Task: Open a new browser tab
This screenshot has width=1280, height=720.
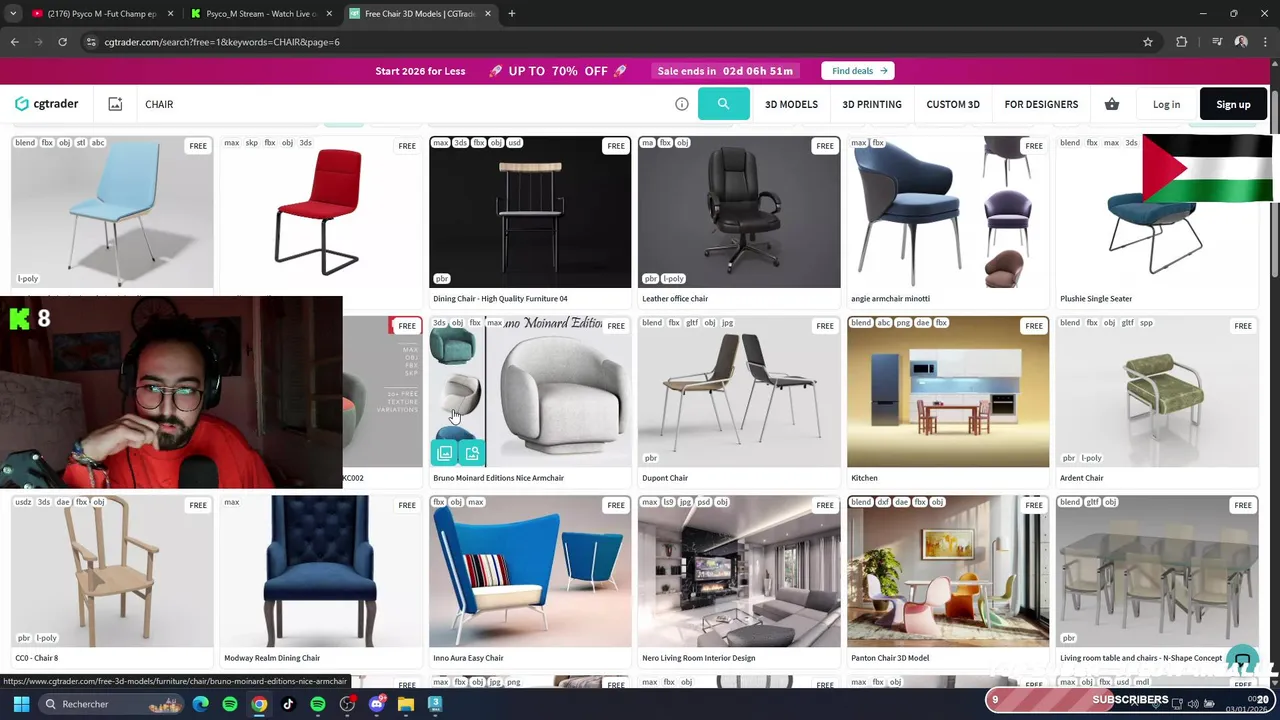Action: coord(511,14)
